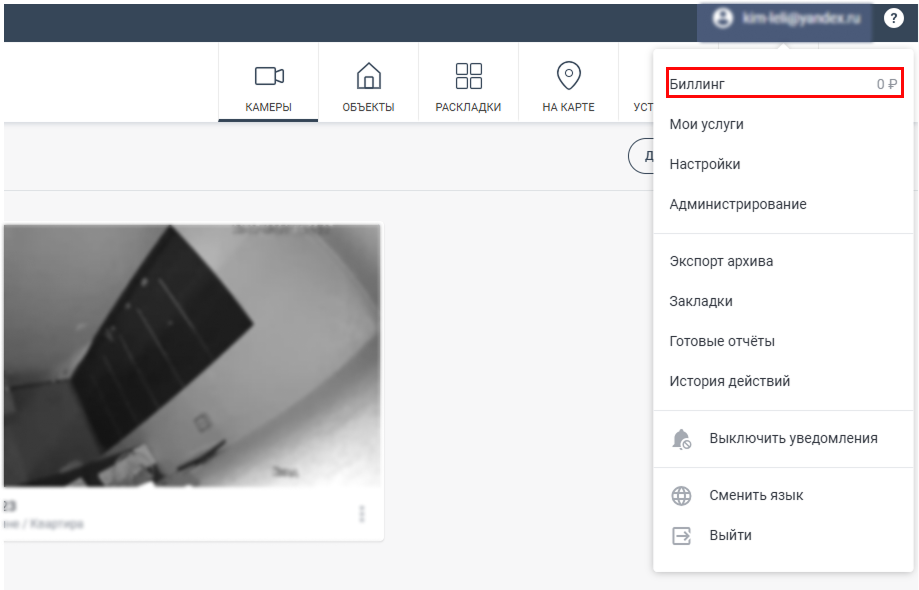Click the house icon above Объекты
Screen dimensions: 919x590
coord(369,76)
